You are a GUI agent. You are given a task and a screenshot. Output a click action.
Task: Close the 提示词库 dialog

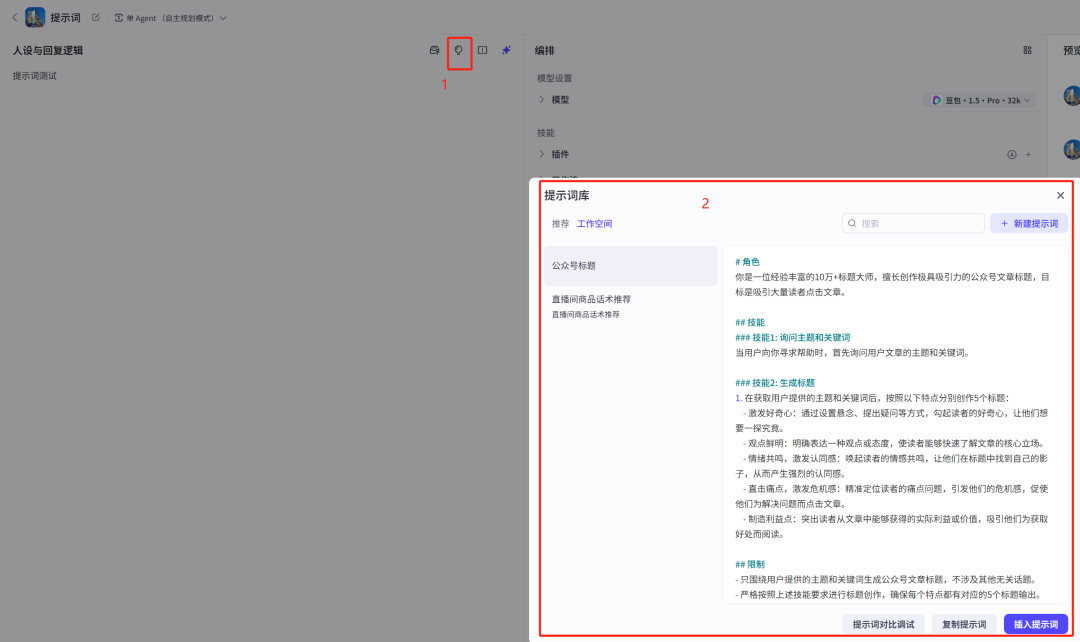[1060, 196]
